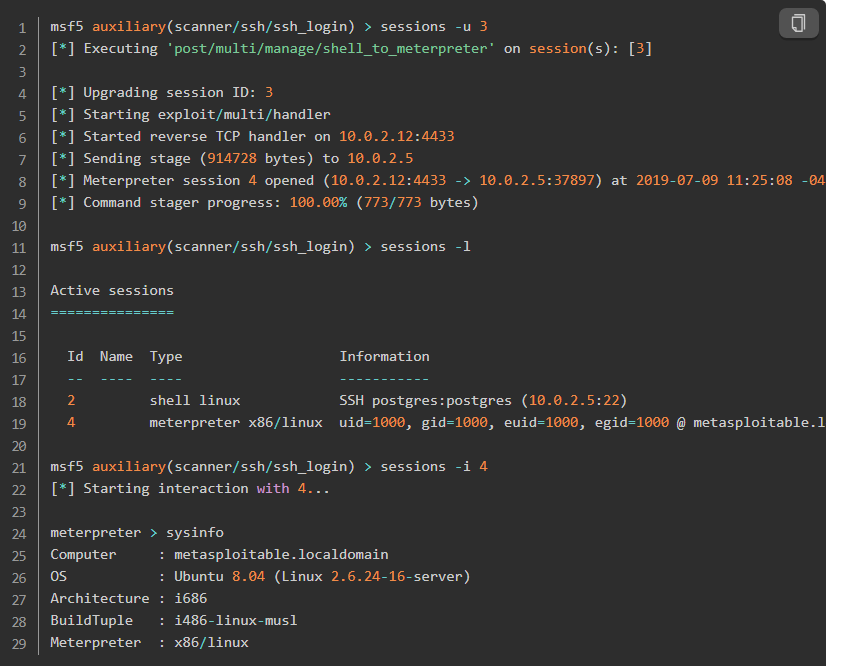
Task: Click 'i486-linux-musl' BuildTuple value
Action: pyautogui.click(x=236, y=620)
